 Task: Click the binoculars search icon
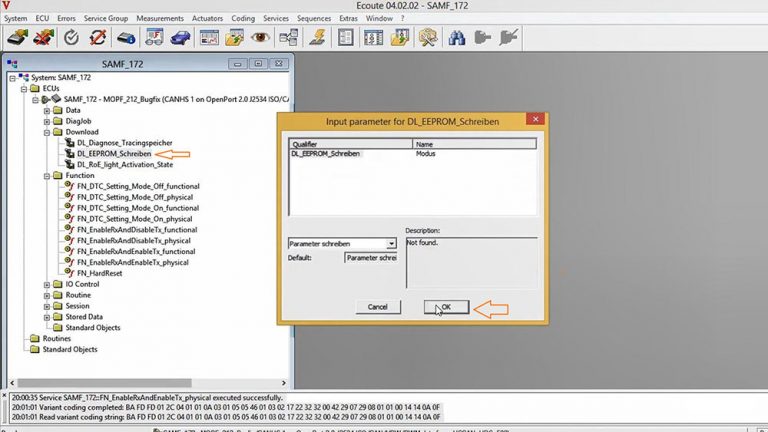456,38
